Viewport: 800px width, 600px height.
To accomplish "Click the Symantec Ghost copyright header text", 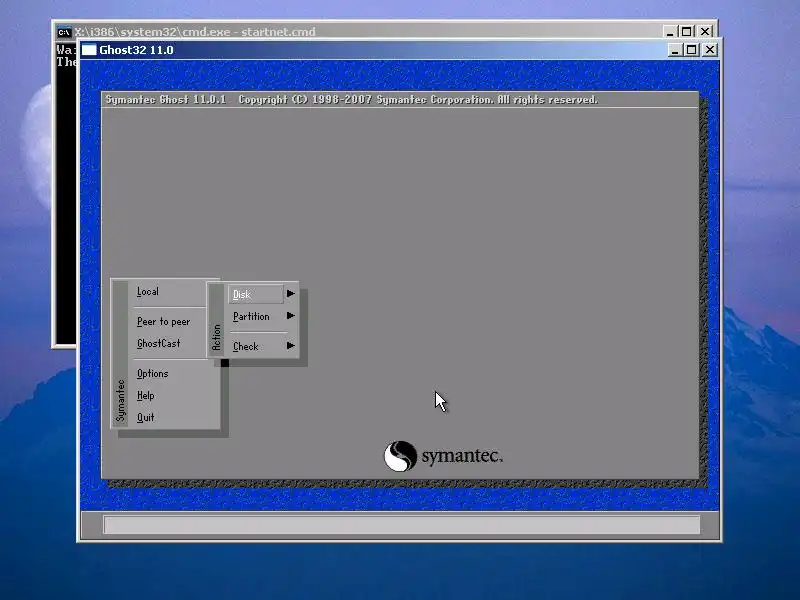I will [352, 99].
